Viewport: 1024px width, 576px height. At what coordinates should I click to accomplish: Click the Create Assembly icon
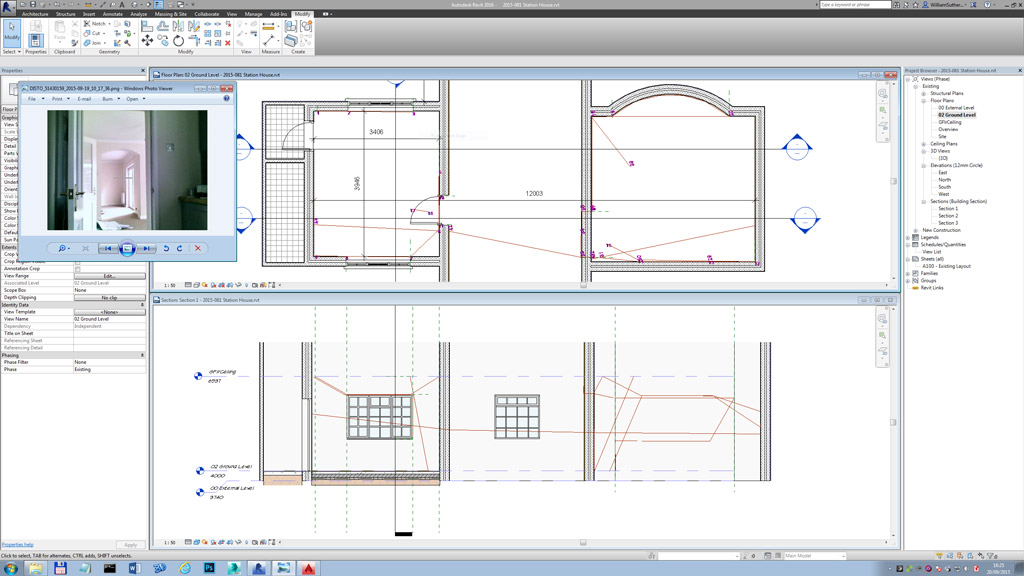(x=291, y=26)
